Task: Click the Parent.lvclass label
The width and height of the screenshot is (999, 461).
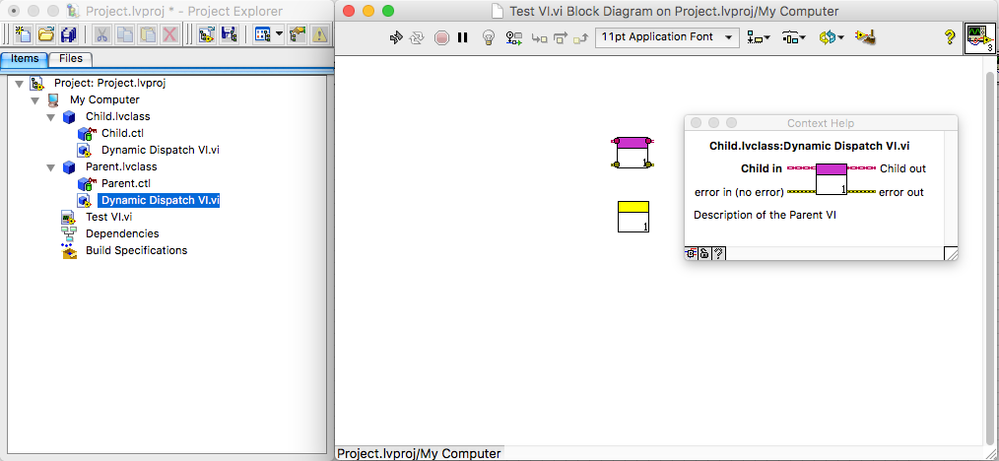Action: 121,167
